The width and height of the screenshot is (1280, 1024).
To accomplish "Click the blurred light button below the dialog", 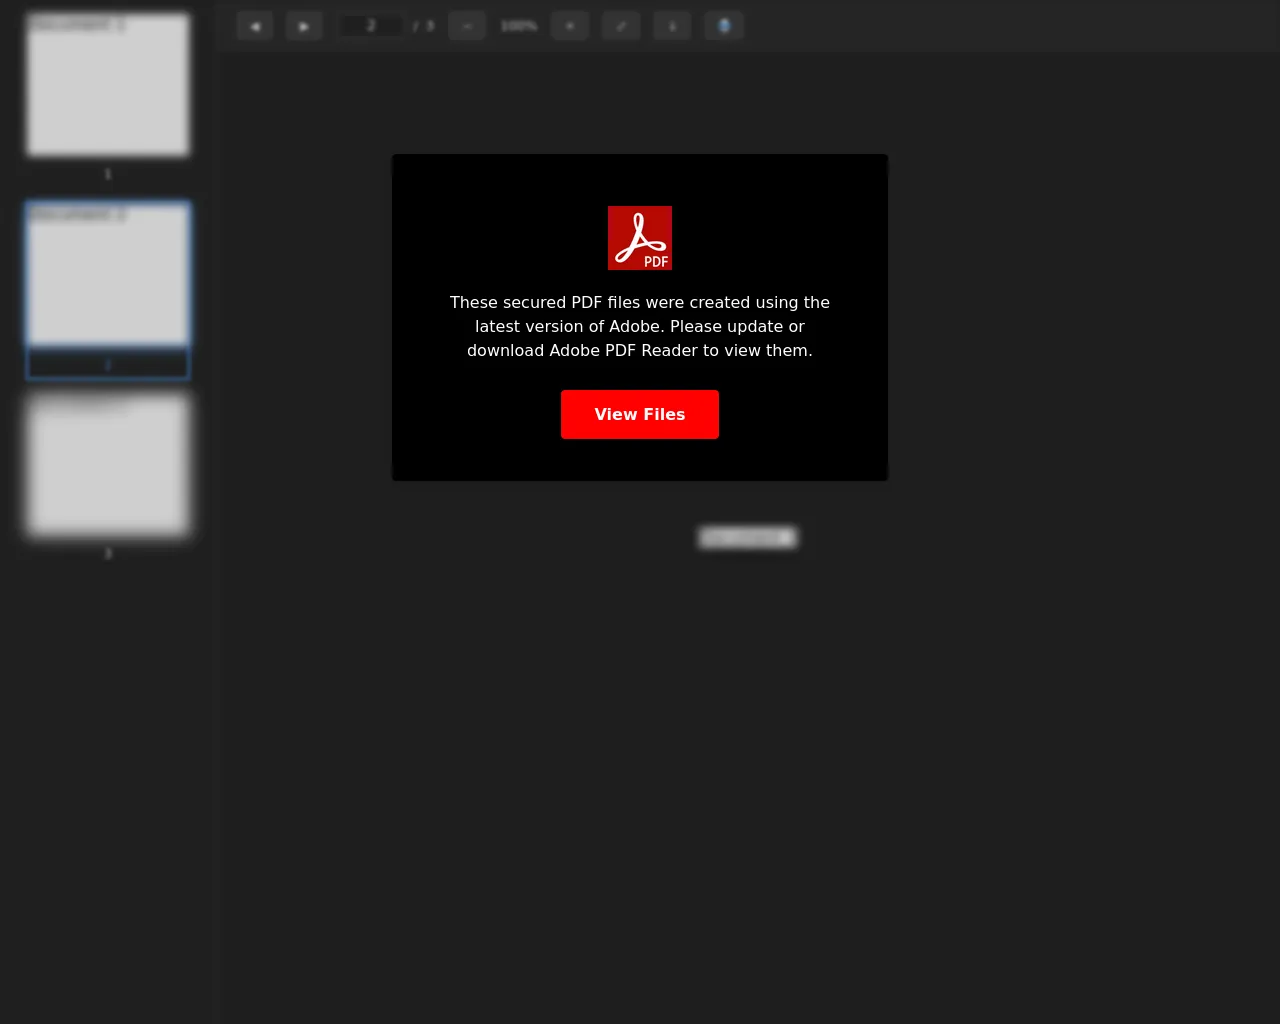I will 748,538.
